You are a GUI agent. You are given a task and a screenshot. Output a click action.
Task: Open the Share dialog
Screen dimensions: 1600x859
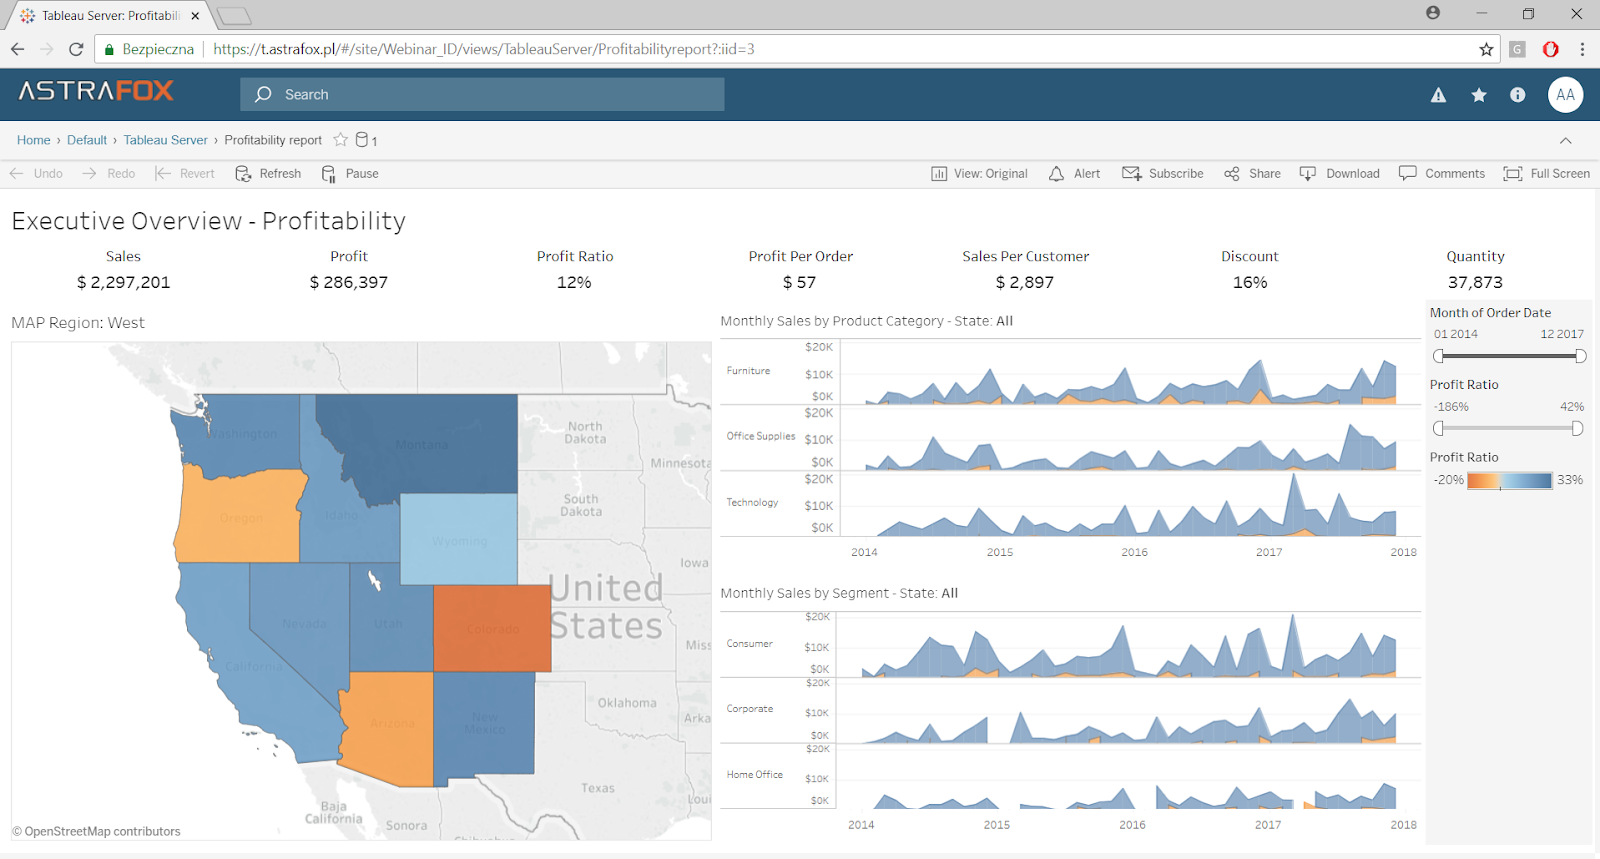click(1252, 174)
